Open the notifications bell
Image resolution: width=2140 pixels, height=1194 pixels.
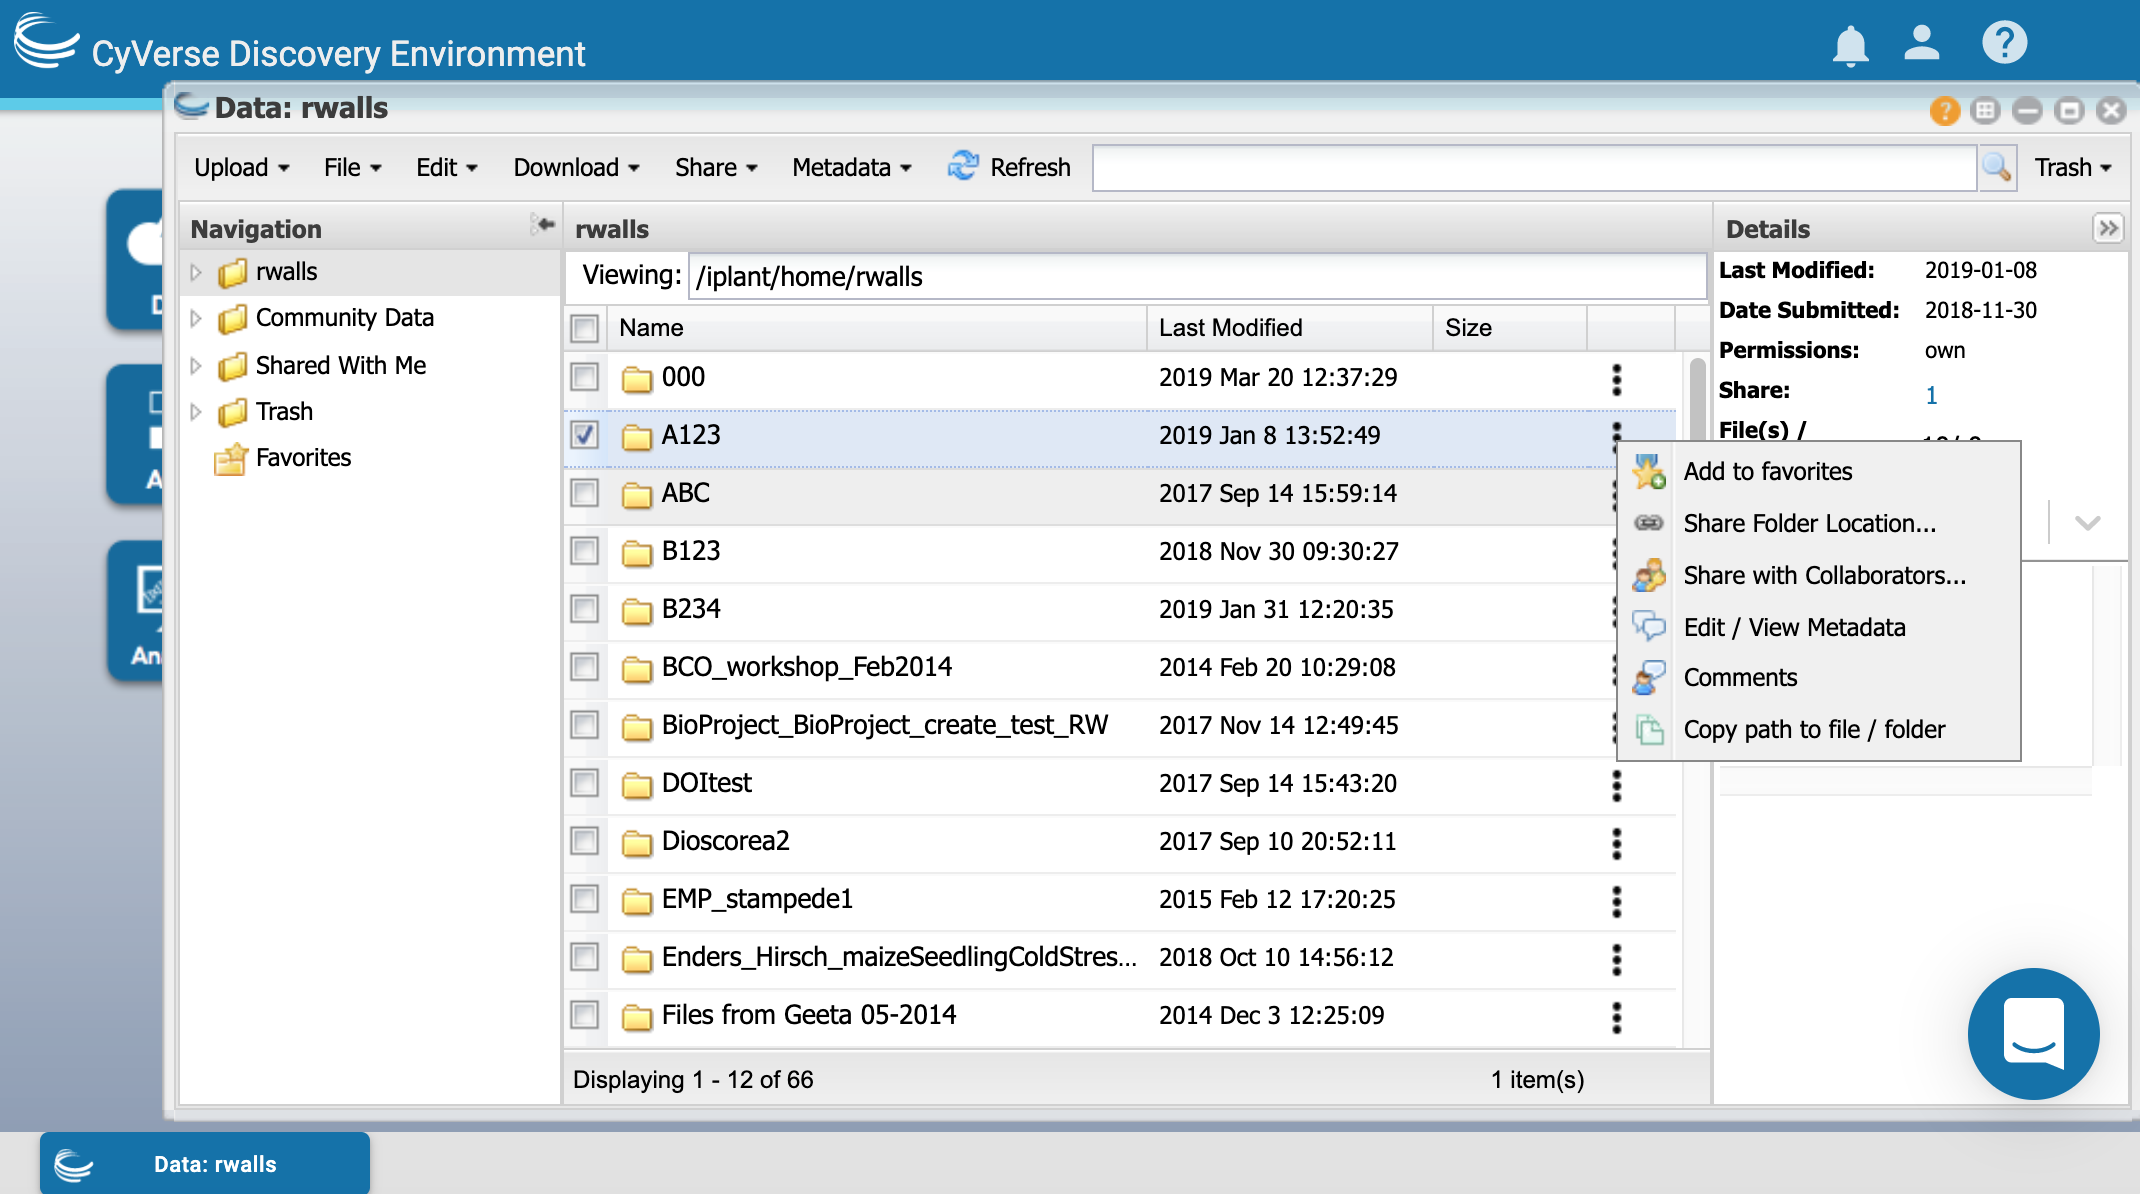click(x=1850, y=46)
